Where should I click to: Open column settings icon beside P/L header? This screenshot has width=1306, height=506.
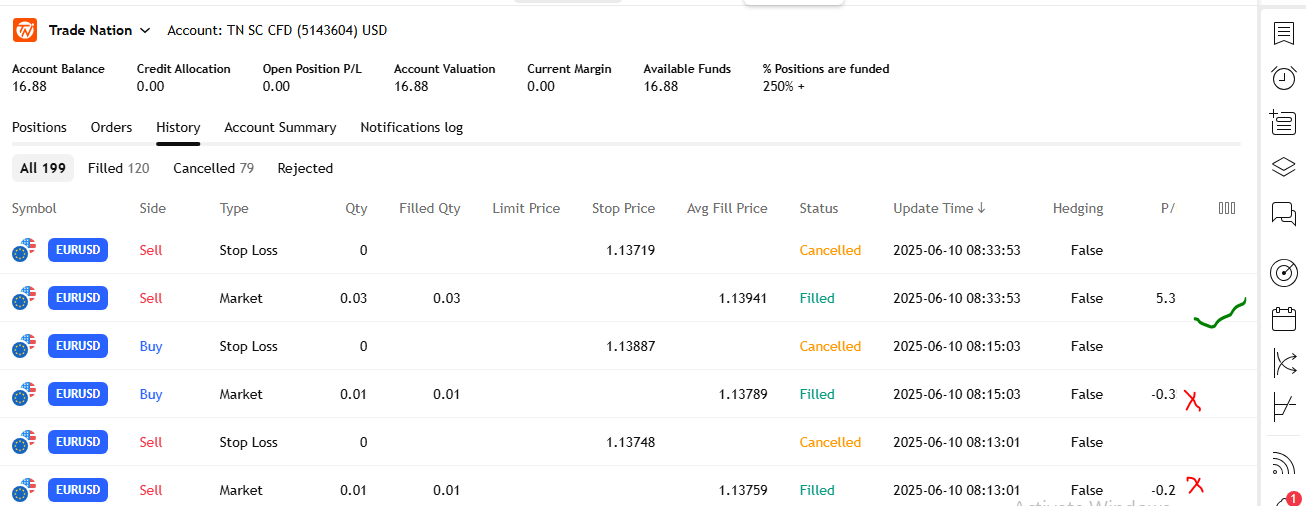pyautogui.click(x=1227, y=208)
